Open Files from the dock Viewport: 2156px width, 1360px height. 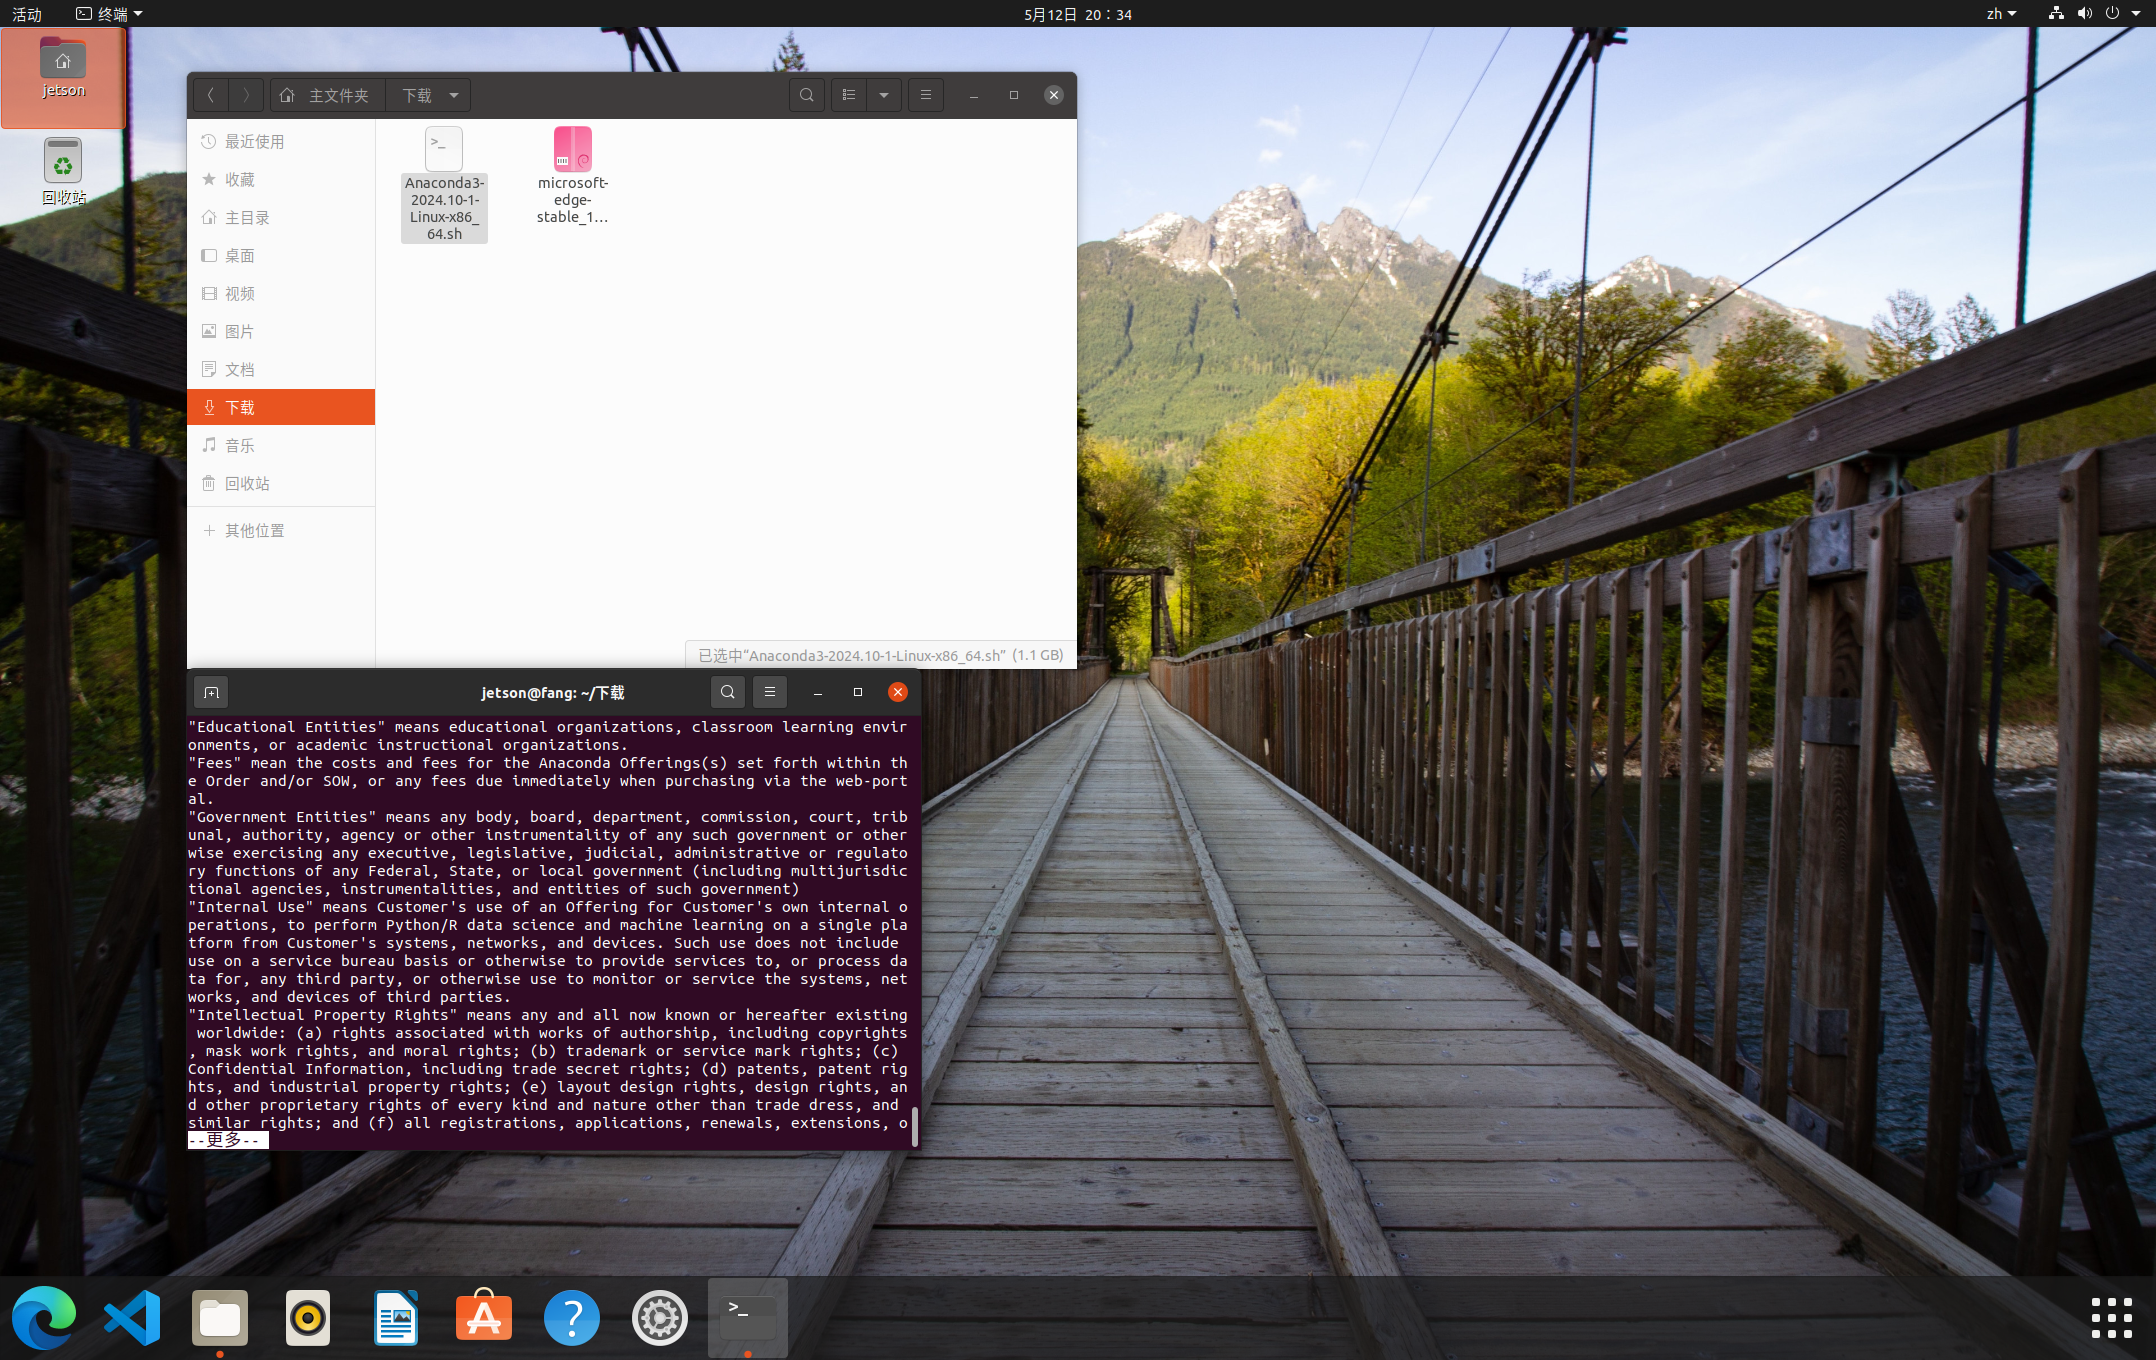(x=220, y=1317)
